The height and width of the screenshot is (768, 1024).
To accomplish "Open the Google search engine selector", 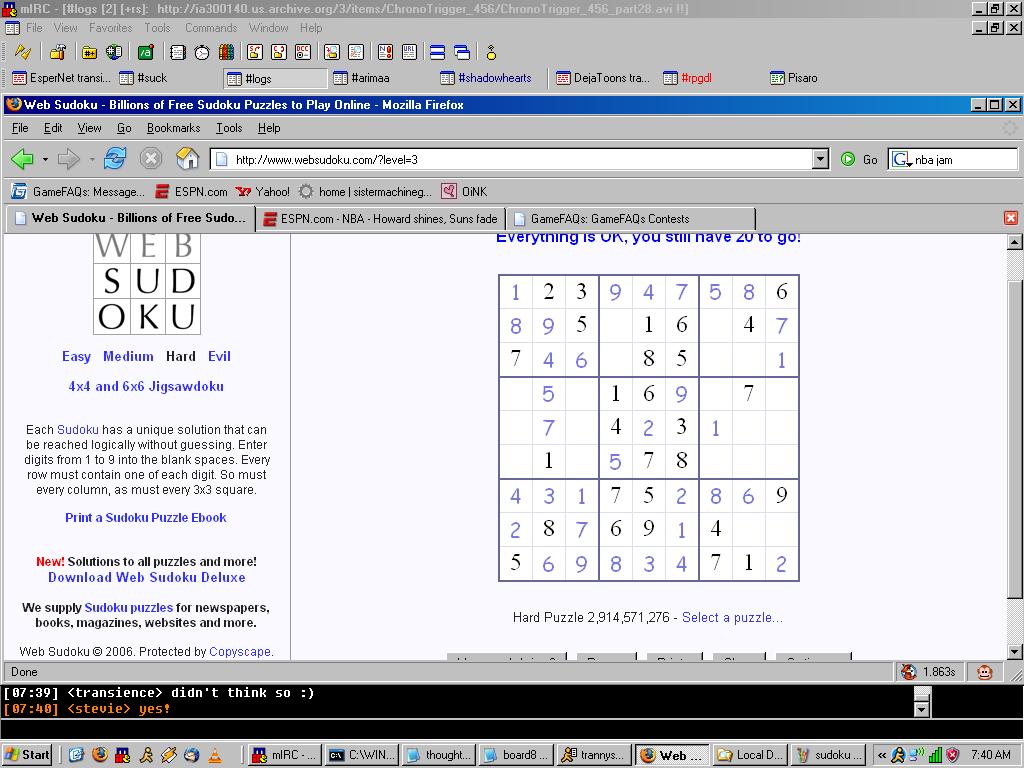I will click(x=901, y=159).
